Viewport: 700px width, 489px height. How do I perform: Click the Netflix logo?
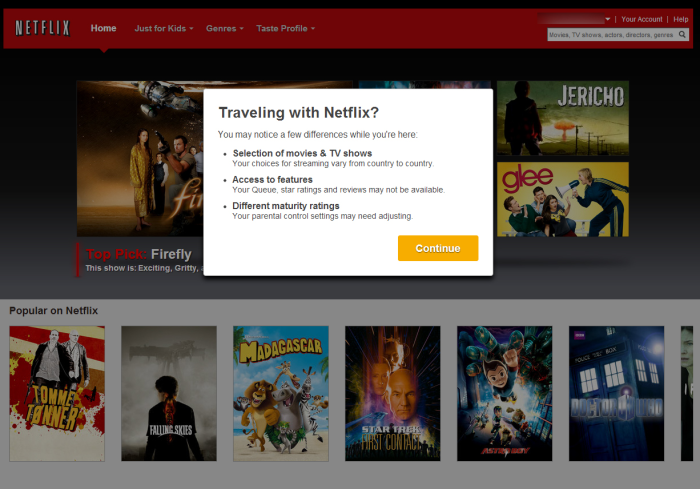pos(42,28)
